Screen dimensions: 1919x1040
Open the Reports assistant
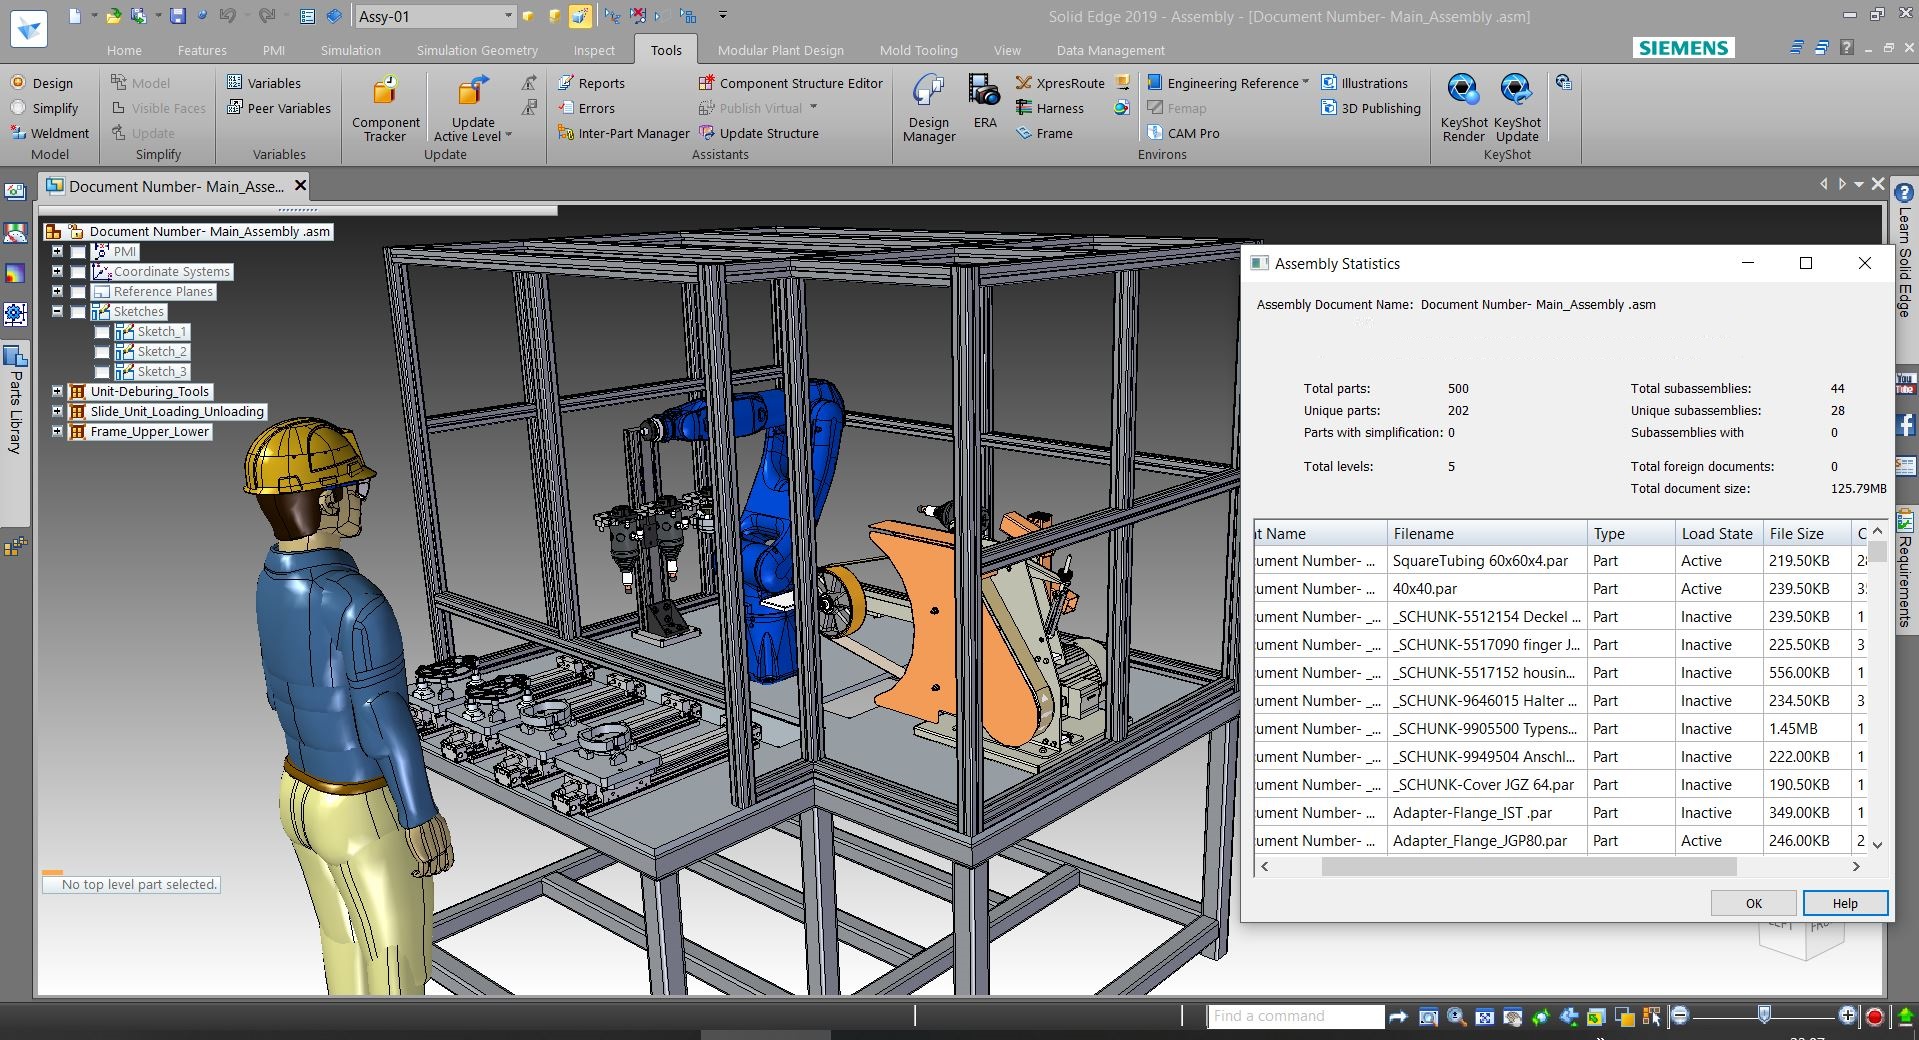591,83
